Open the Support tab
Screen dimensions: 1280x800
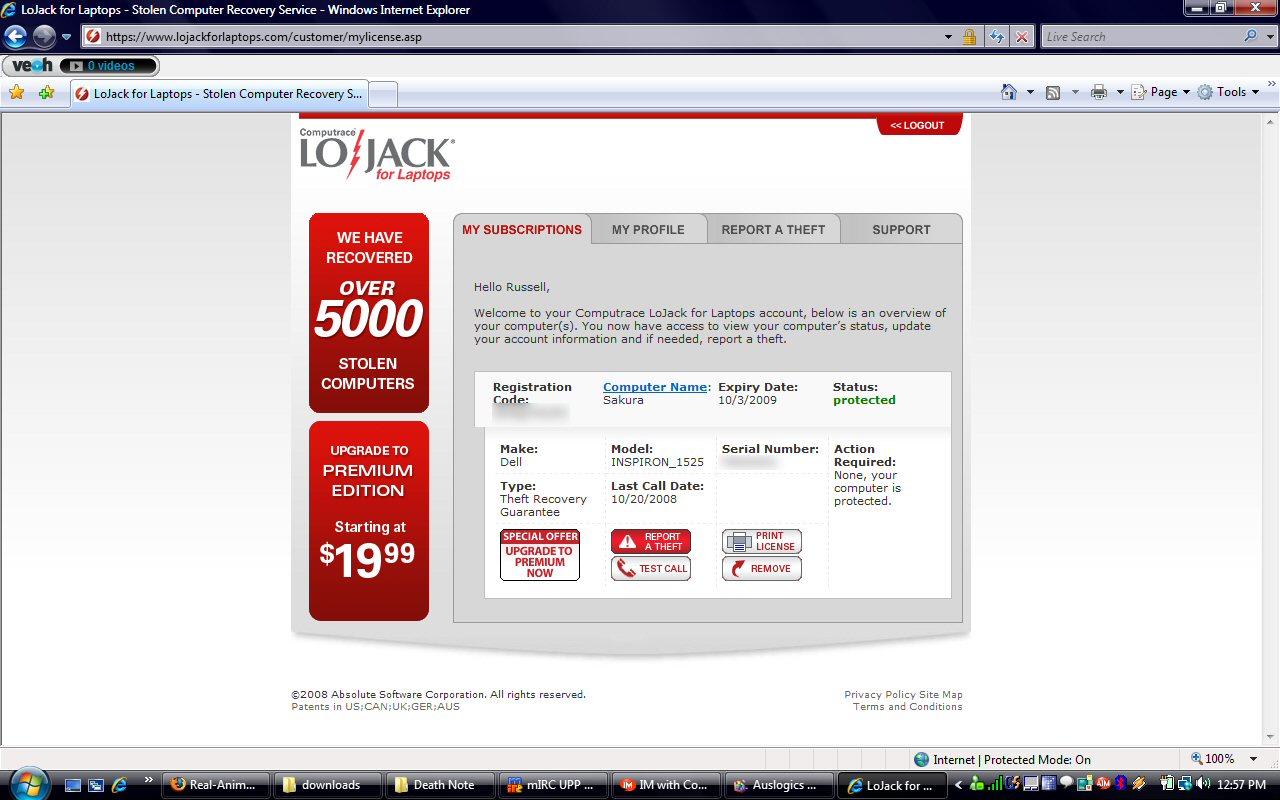click(901, 229)
